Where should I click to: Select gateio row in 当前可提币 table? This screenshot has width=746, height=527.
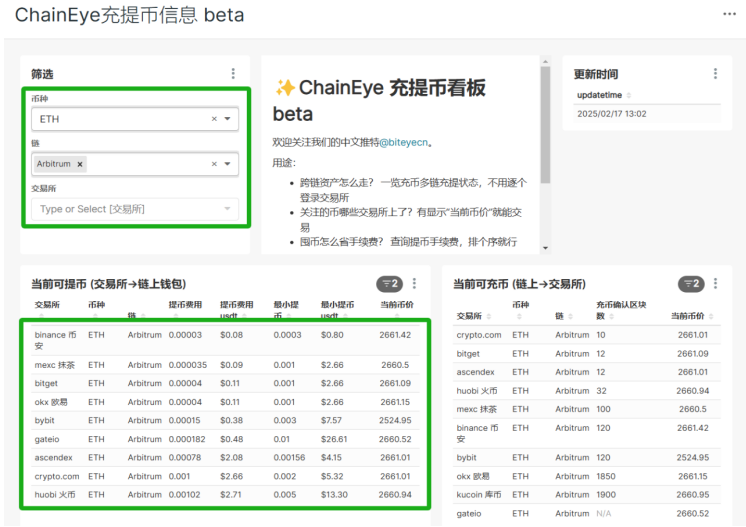226,439
